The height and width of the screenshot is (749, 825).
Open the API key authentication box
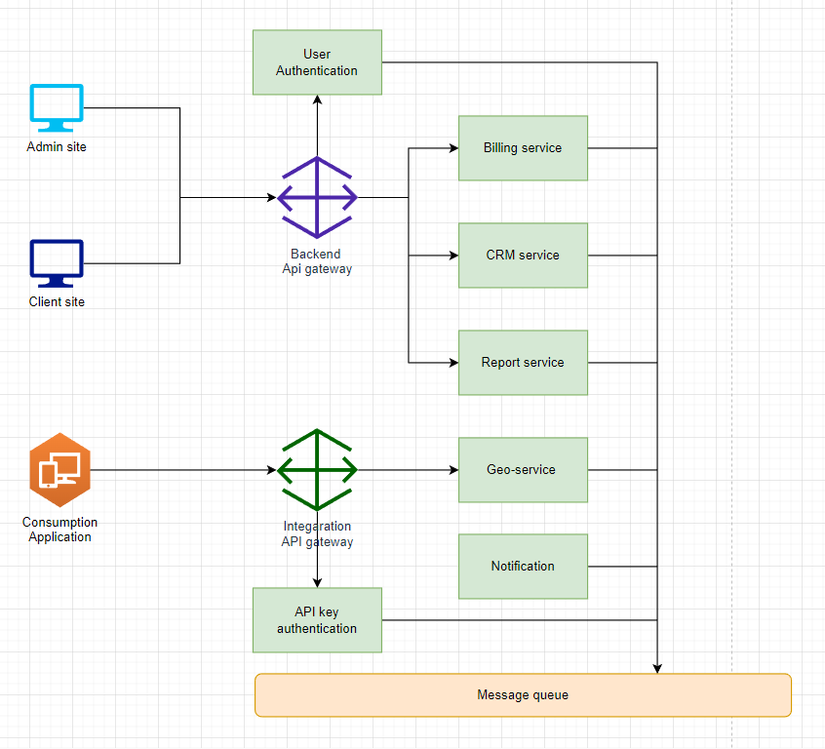click(316, 620)
